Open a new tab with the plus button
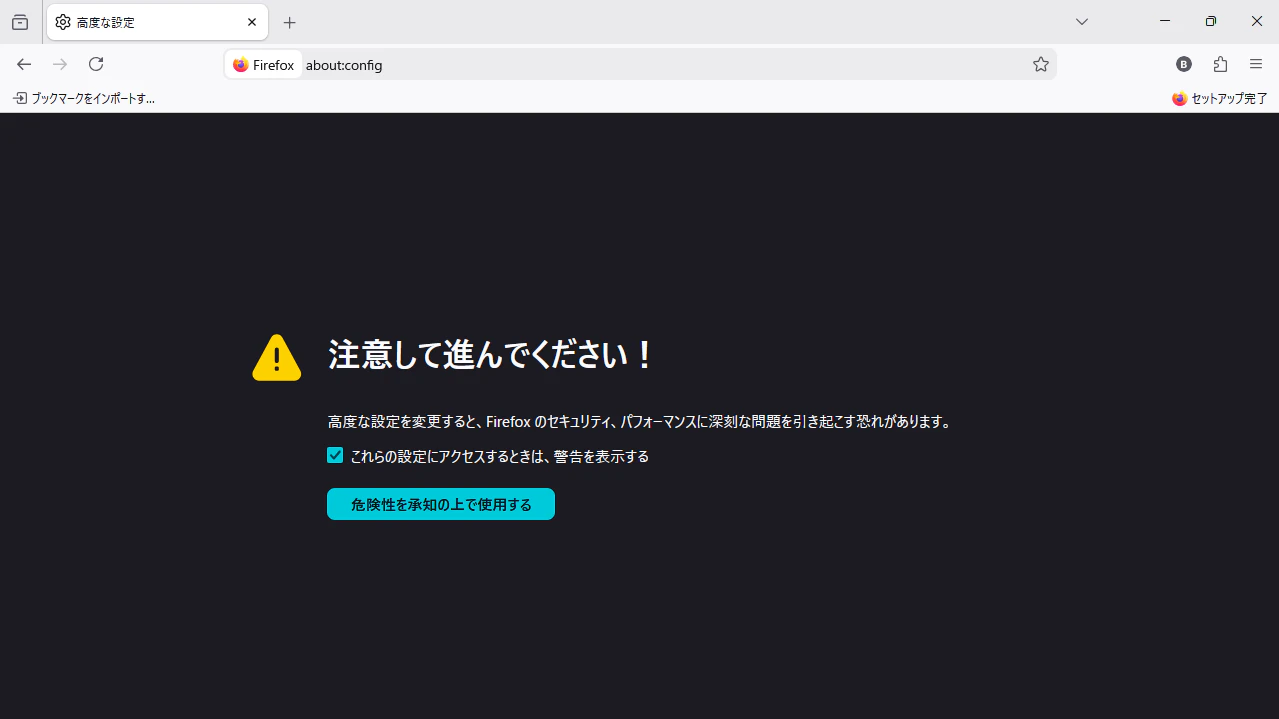The height and width of the screenshot is (719, 1279). click(290, 22)
